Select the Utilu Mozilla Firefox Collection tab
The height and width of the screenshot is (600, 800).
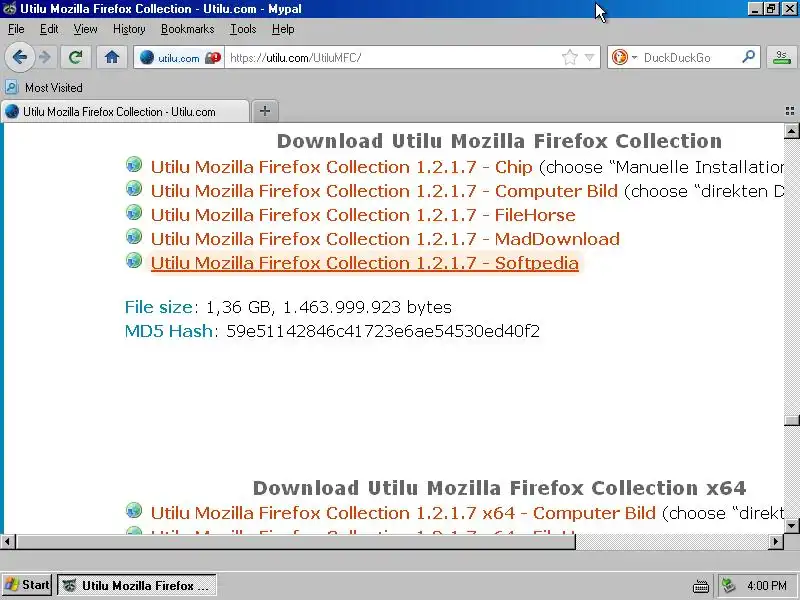[125, 112]
